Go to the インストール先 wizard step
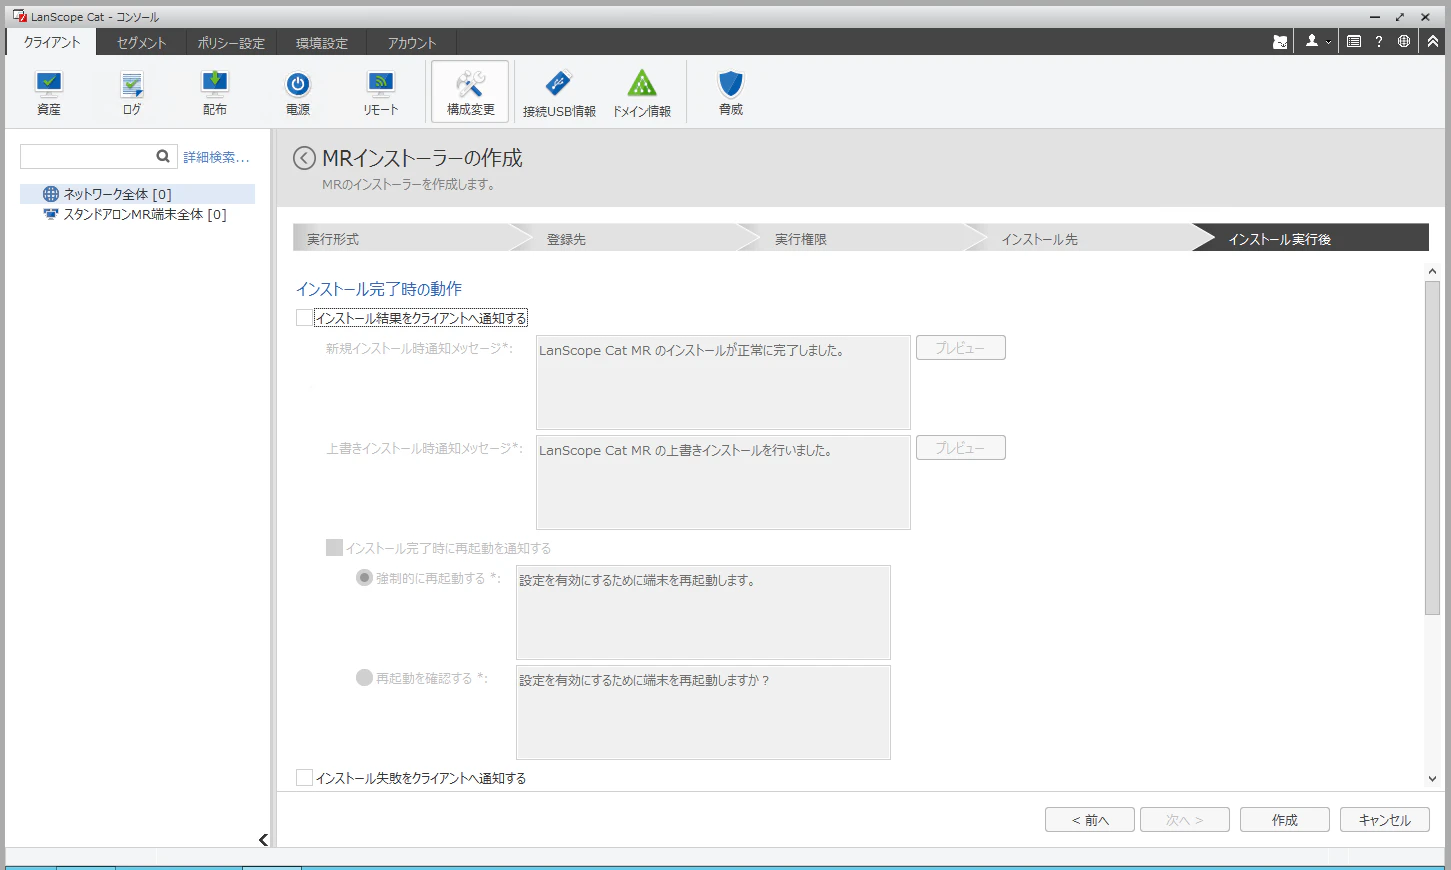The width and height of the screenshot is (1451, 870). pyautogui.click(x=1091, y=238)
